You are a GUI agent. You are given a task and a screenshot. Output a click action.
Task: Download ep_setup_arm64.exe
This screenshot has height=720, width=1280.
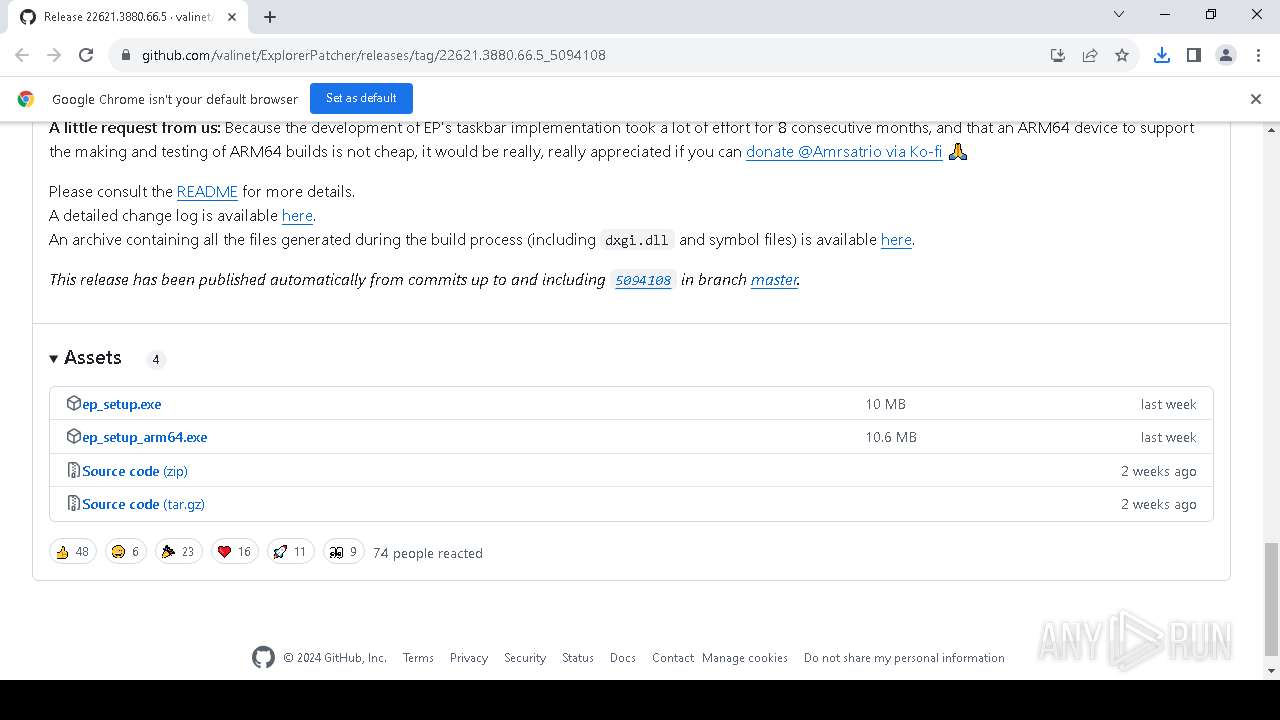tap(144, 437)
